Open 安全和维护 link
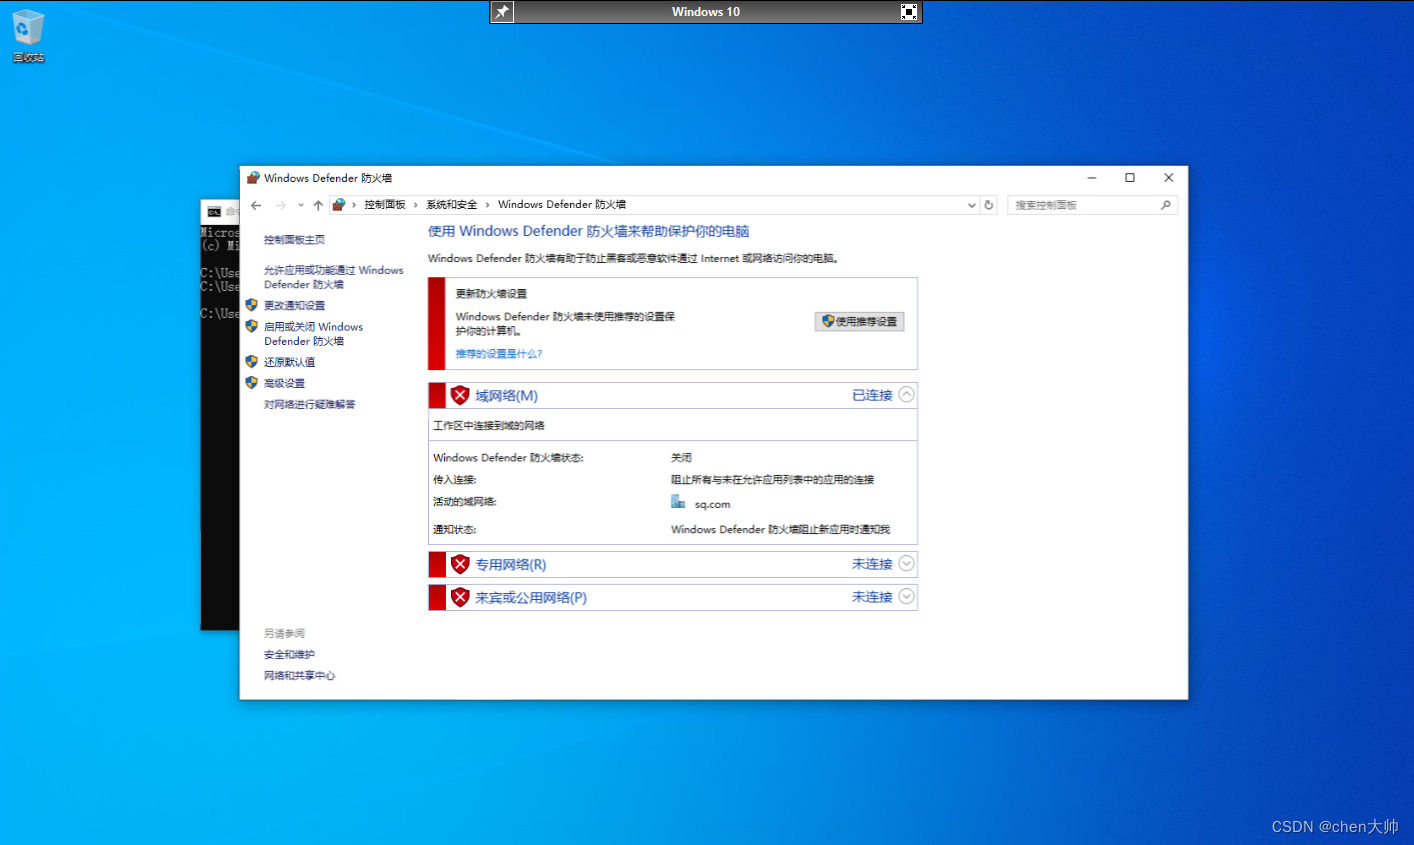The width and height of the screenshot is (1414, 845). tap(289, 655)
